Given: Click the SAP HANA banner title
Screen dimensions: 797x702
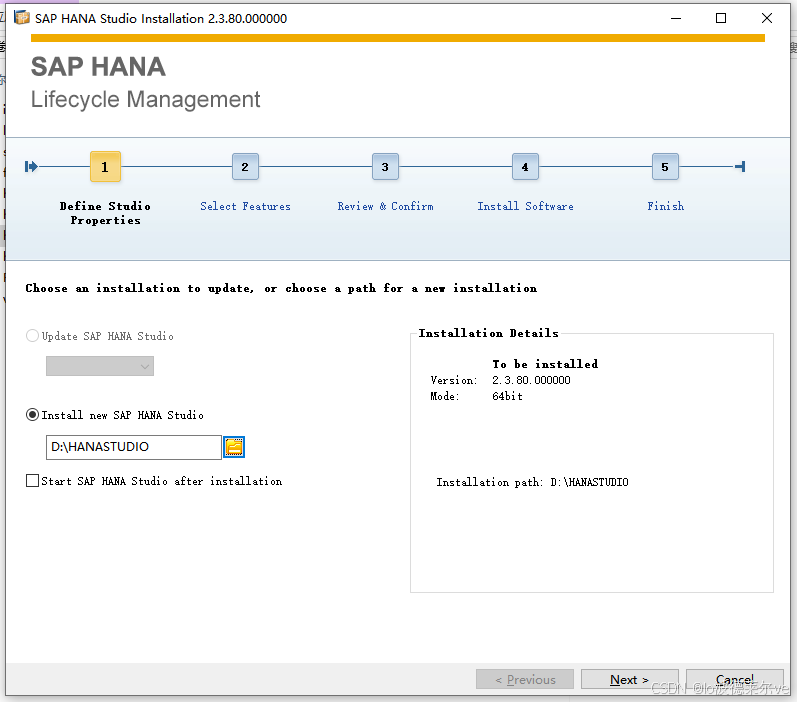Looking at the screenshot, I should point(98,67).
